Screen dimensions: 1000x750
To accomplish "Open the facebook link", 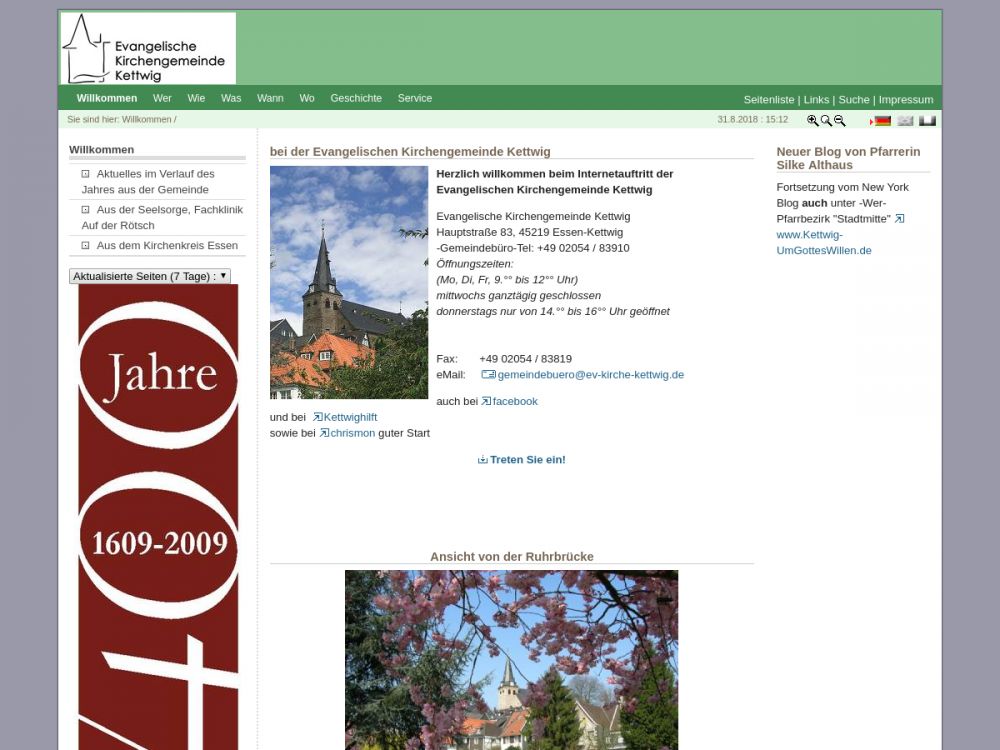I will click(514, 402).
